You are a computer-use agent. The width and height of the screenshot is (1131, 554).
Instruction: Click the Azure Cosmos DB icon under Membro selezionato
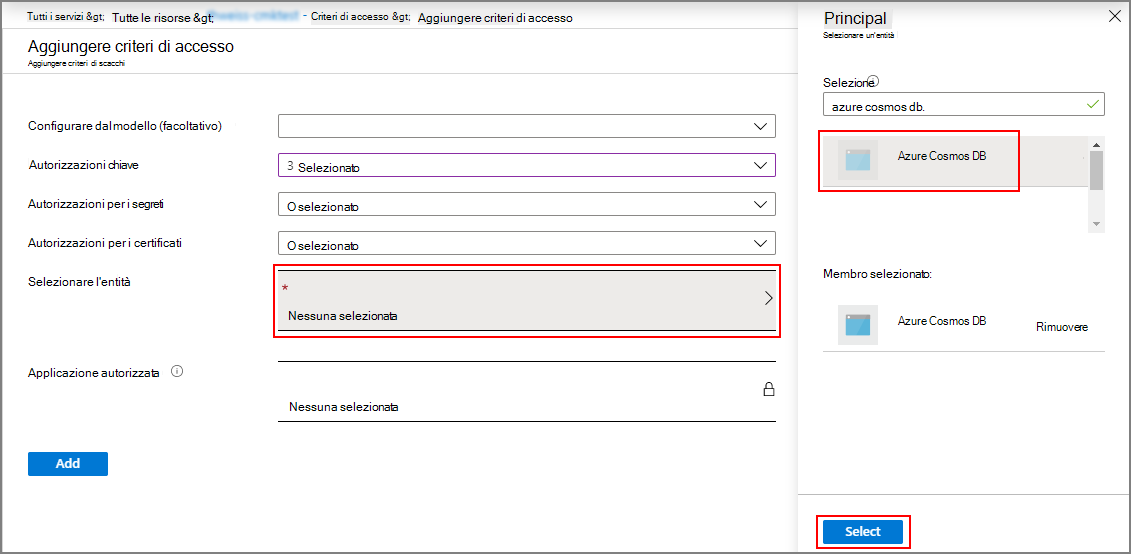tap(858, 325)
